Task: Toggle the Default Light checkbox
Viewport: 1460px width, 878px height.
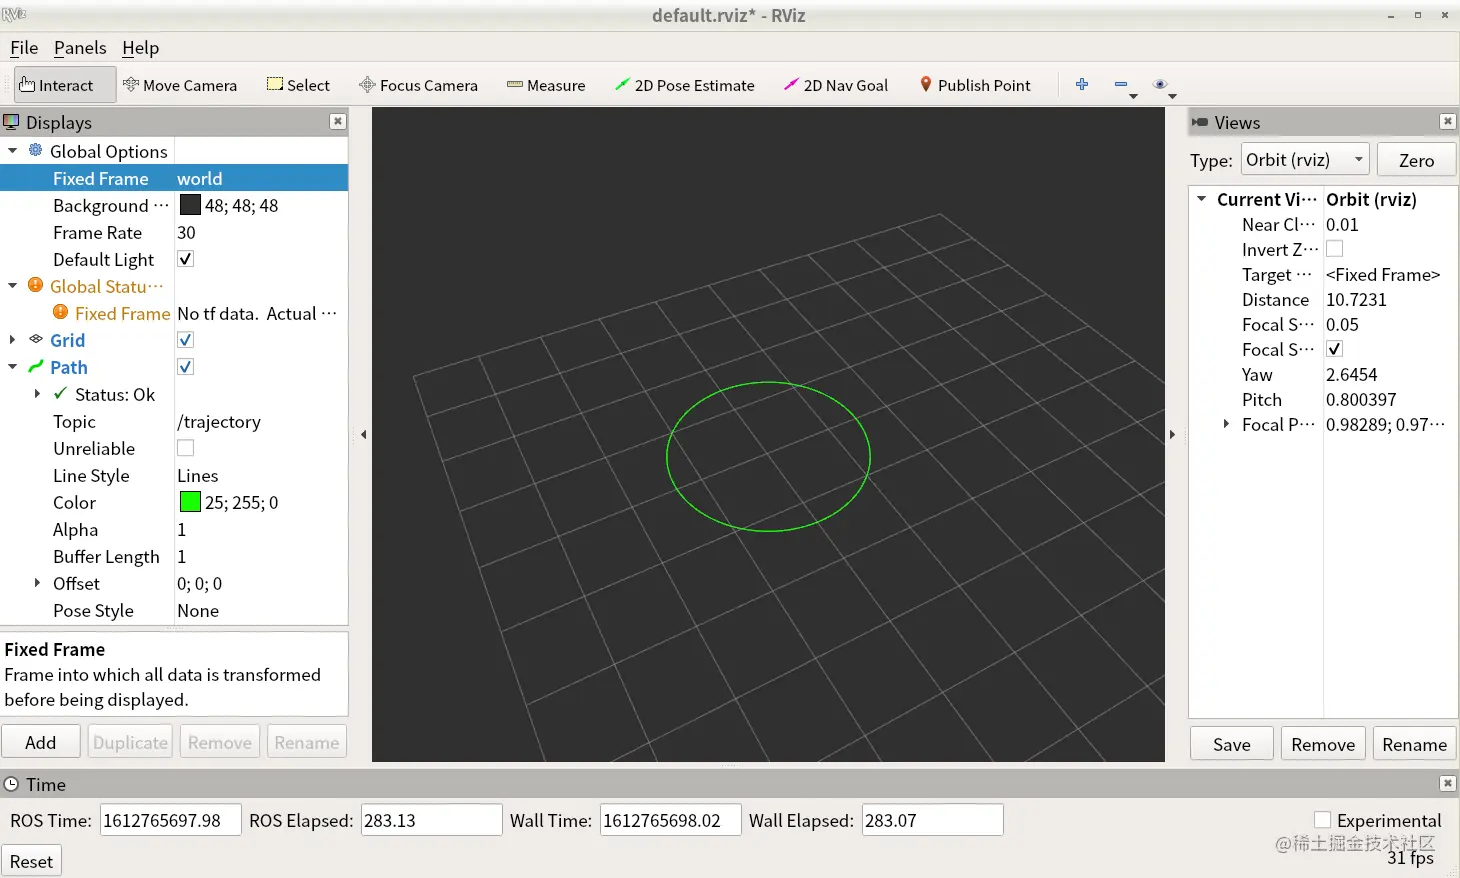Action: click(185, 259)
